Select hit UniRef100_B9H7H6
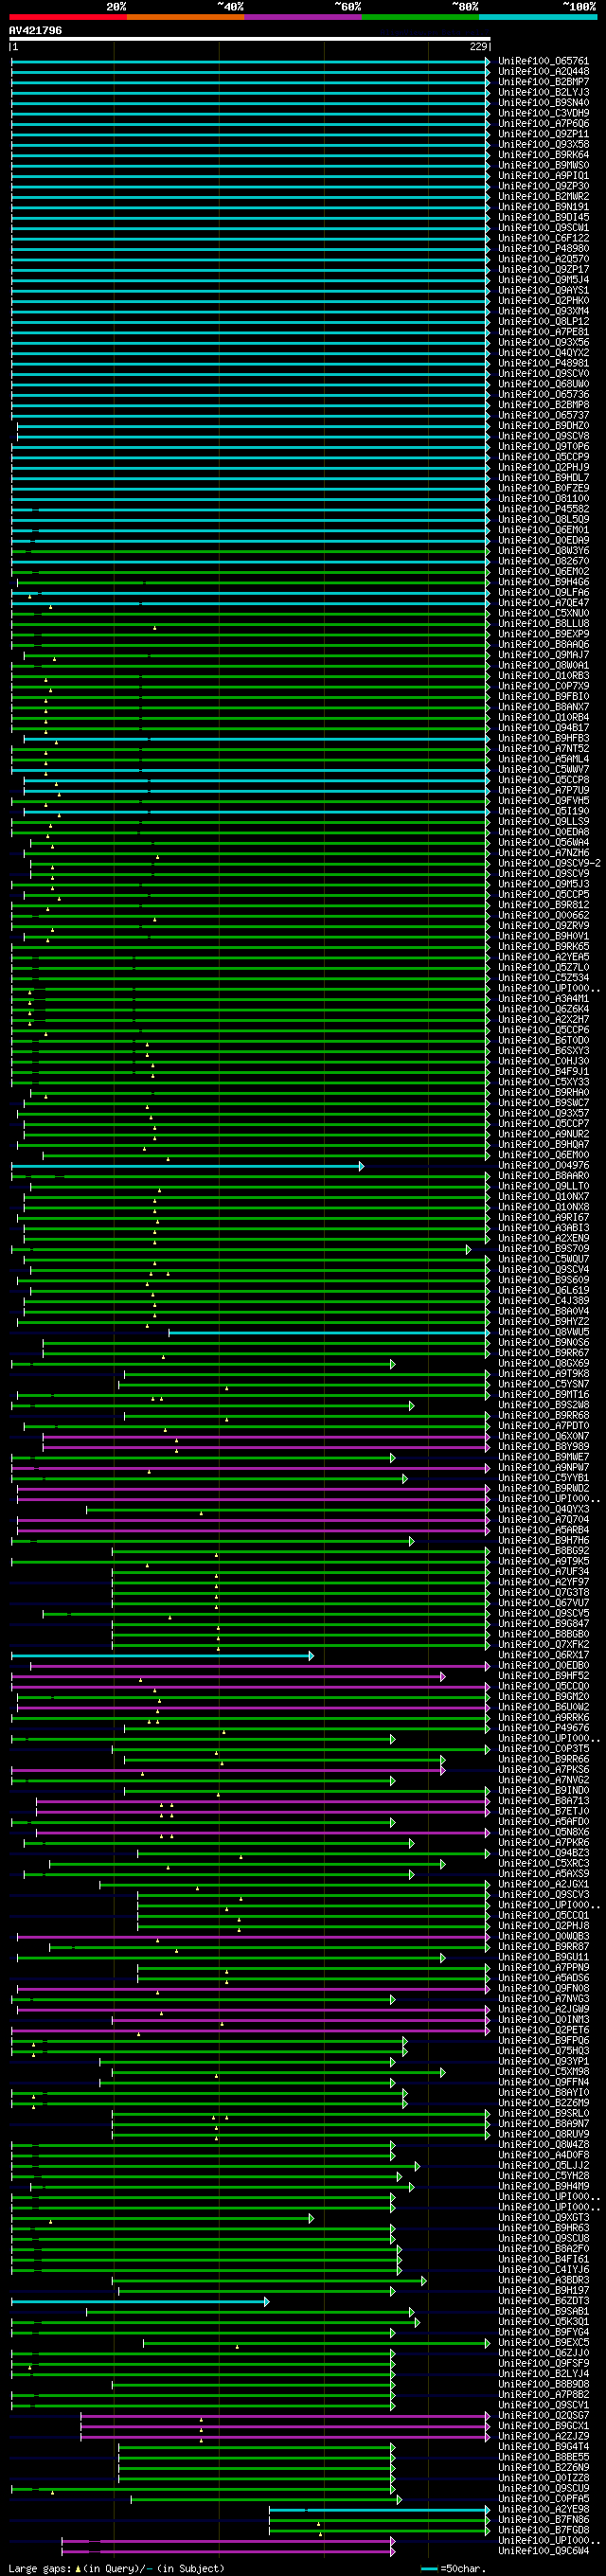This screenshot has width=606, height=2576. 544,1540
